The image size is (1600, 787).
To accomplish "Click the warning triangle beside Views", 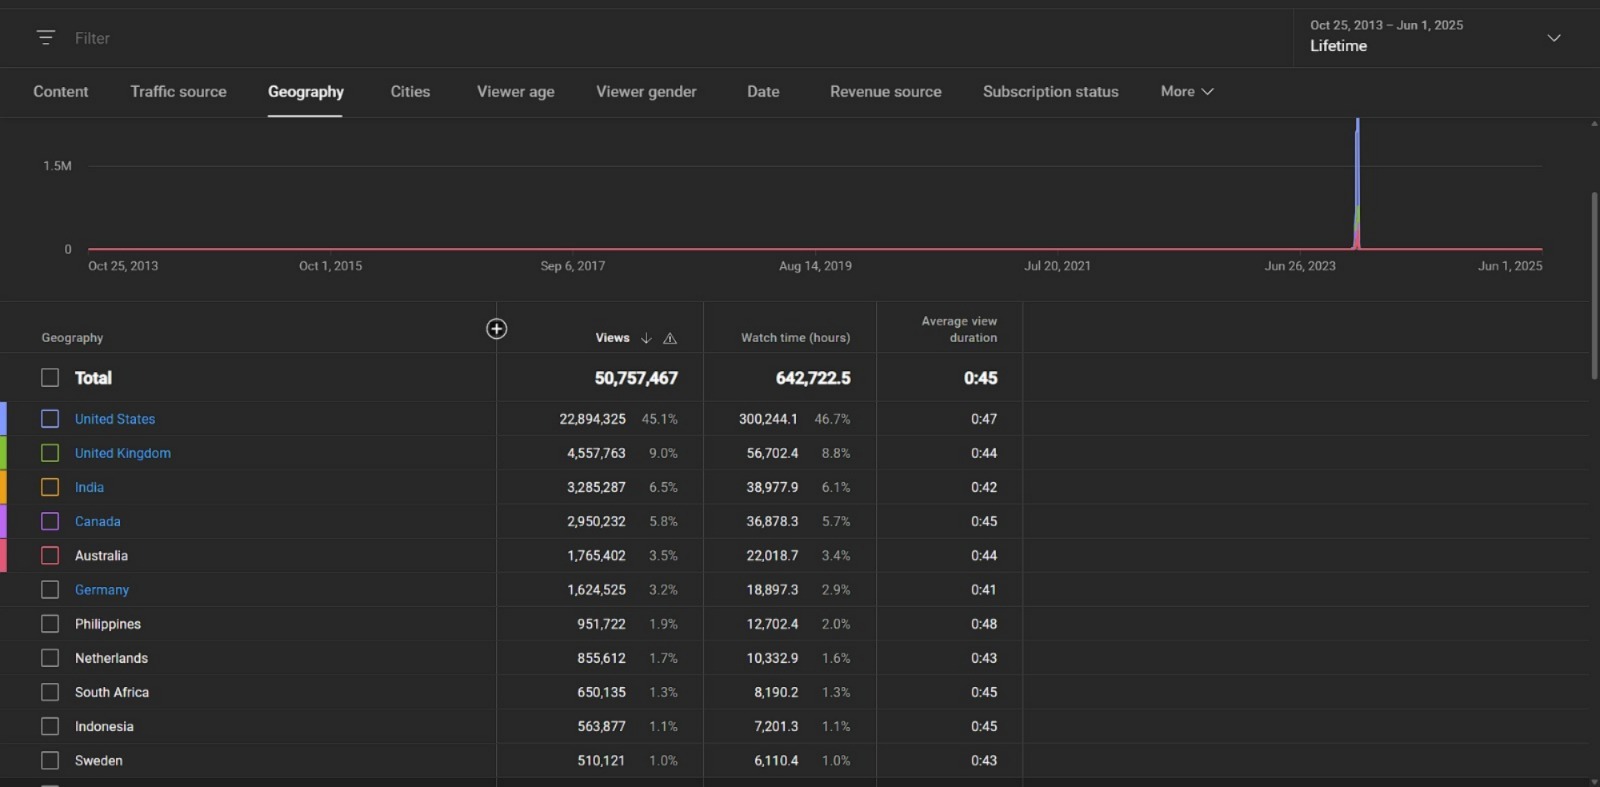I will (x=670, y=338).
